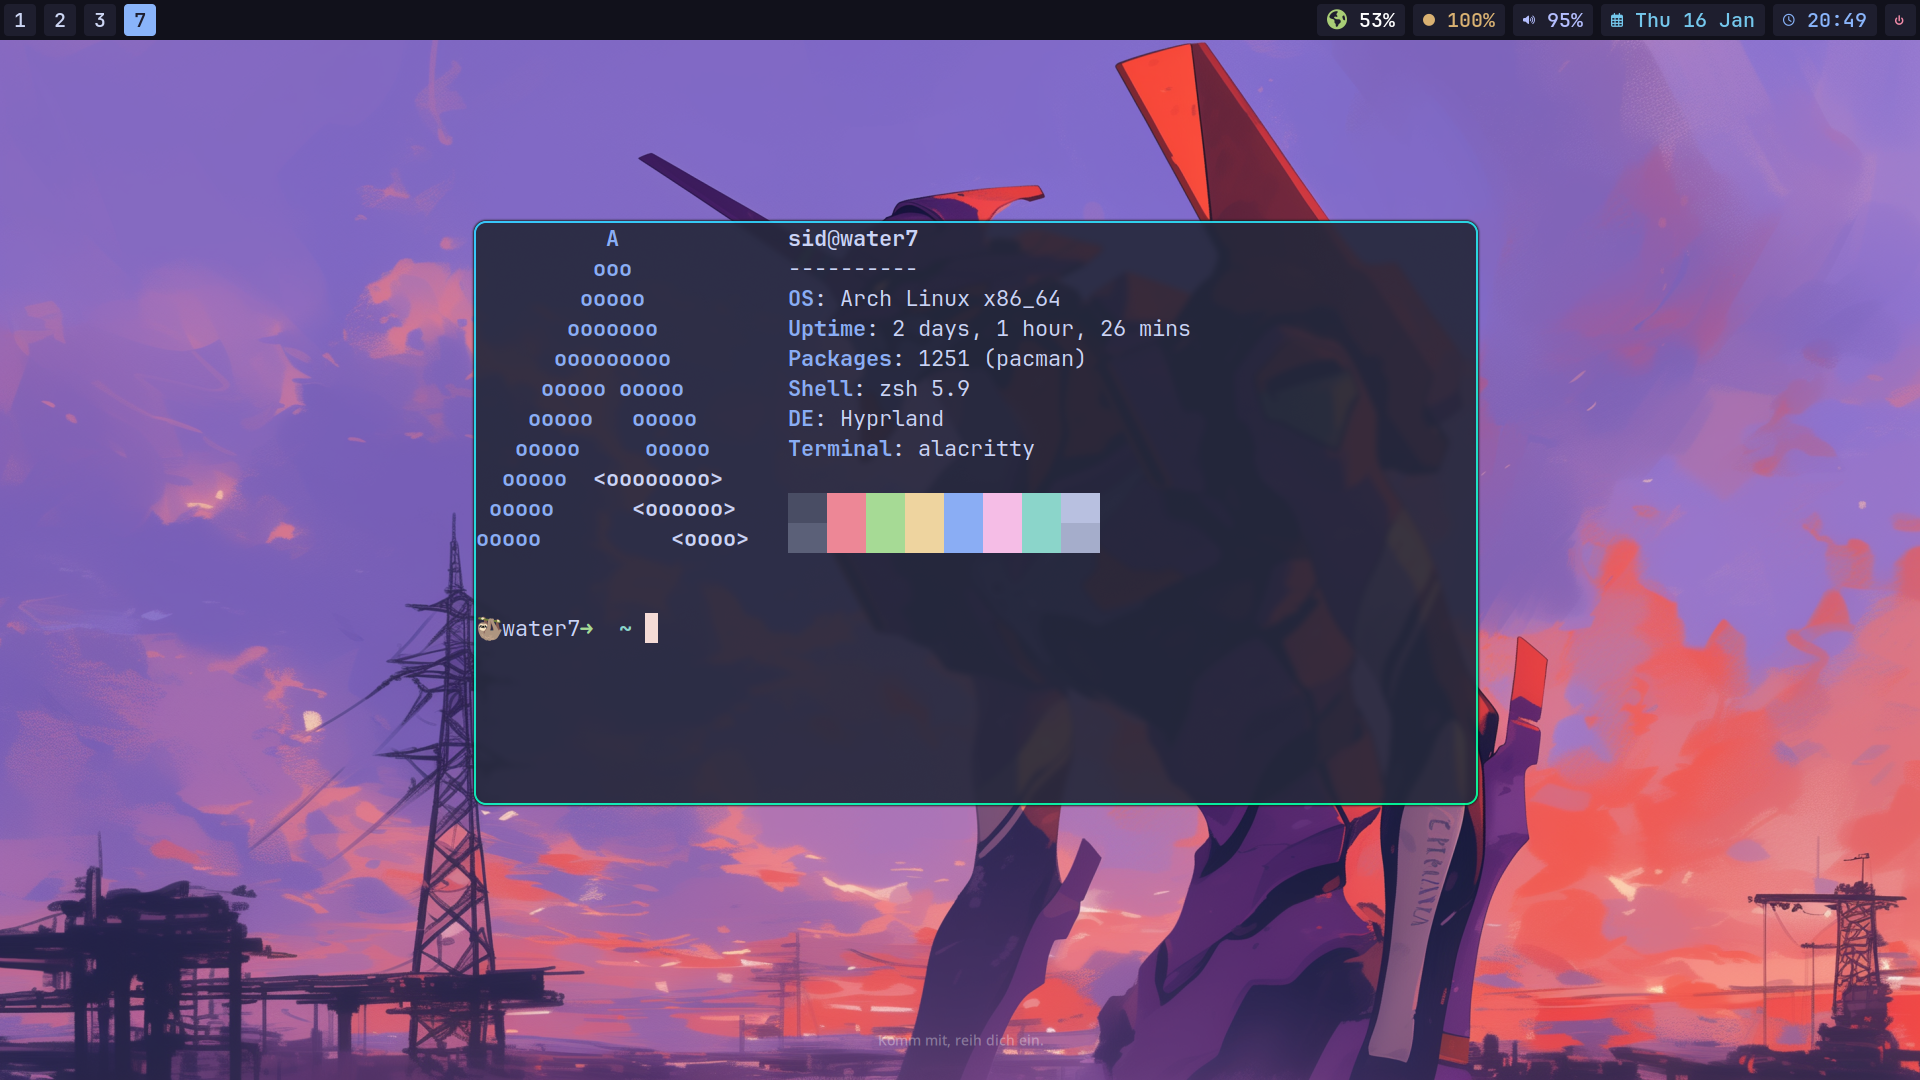Screen dimensions: 1920x1080
Task: Click the Packages: 1251 (pacman) line
Action: pyautogui.click(x=937, y=359)
